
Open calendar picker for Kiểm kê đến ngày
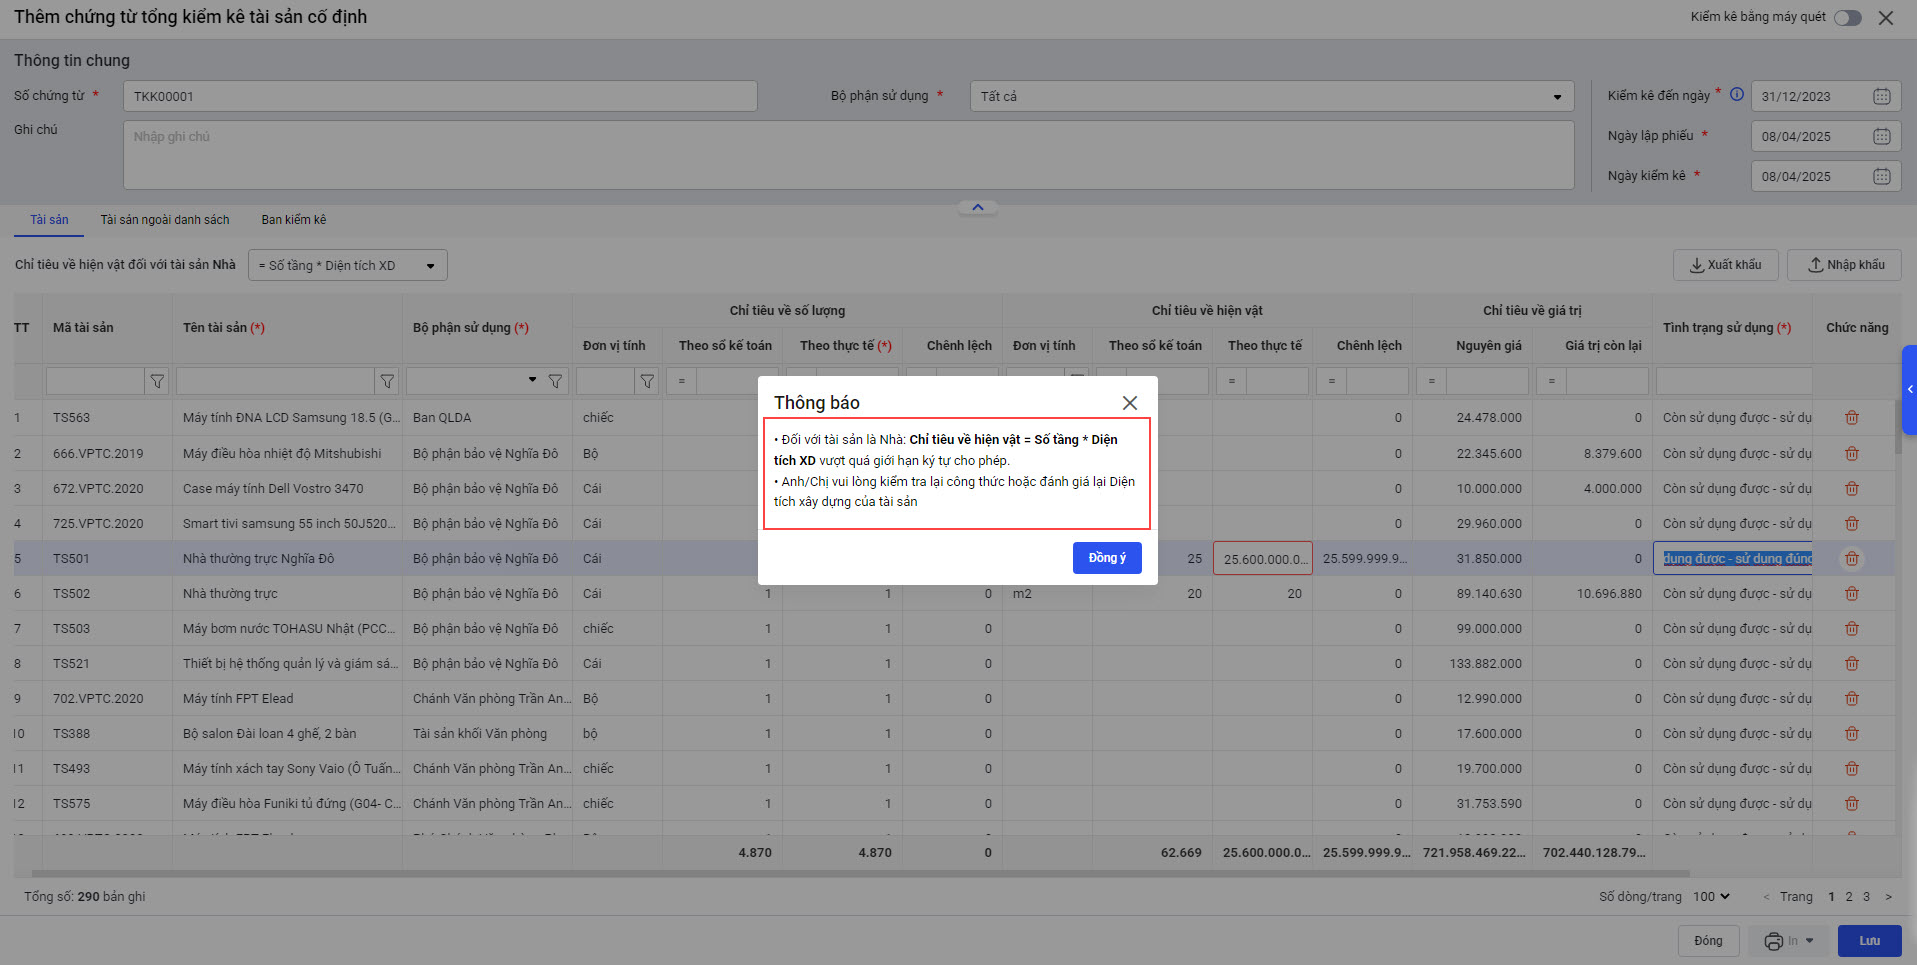(1881, 97)
